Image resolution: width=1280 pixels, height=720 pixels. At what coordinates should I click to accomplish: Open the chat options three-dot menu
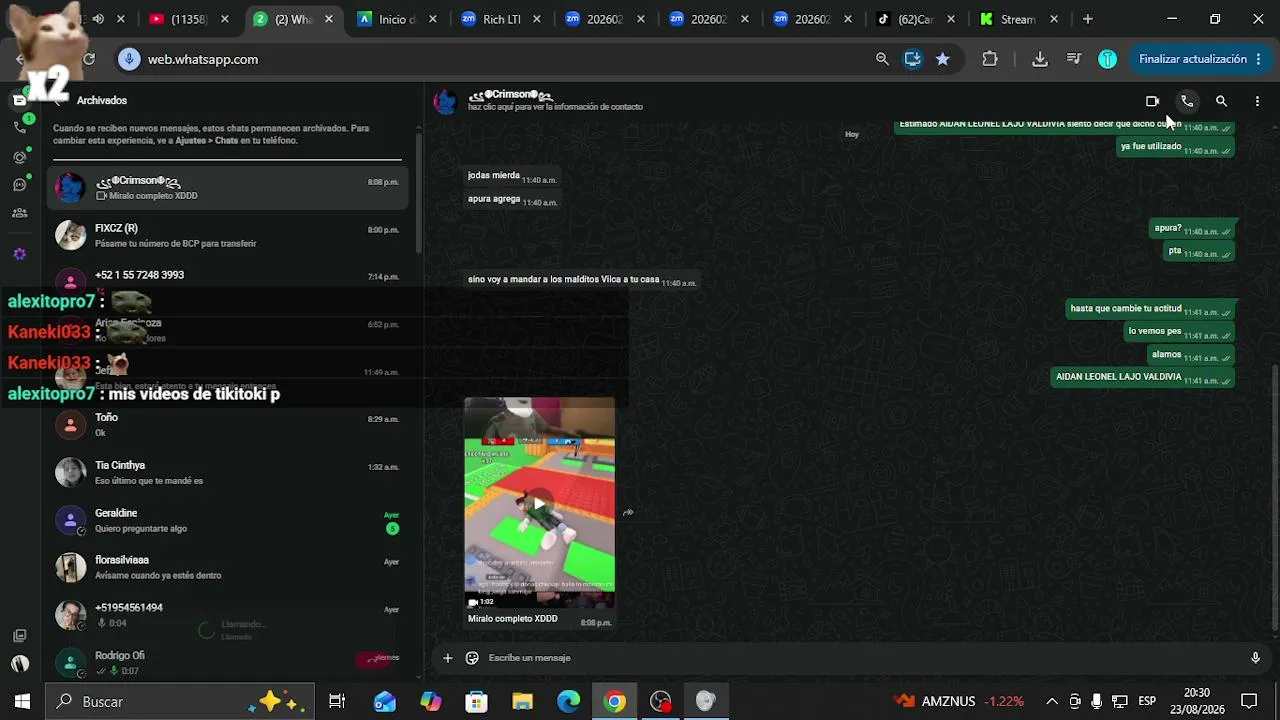pyautogui.click(x=1257, y=101)
